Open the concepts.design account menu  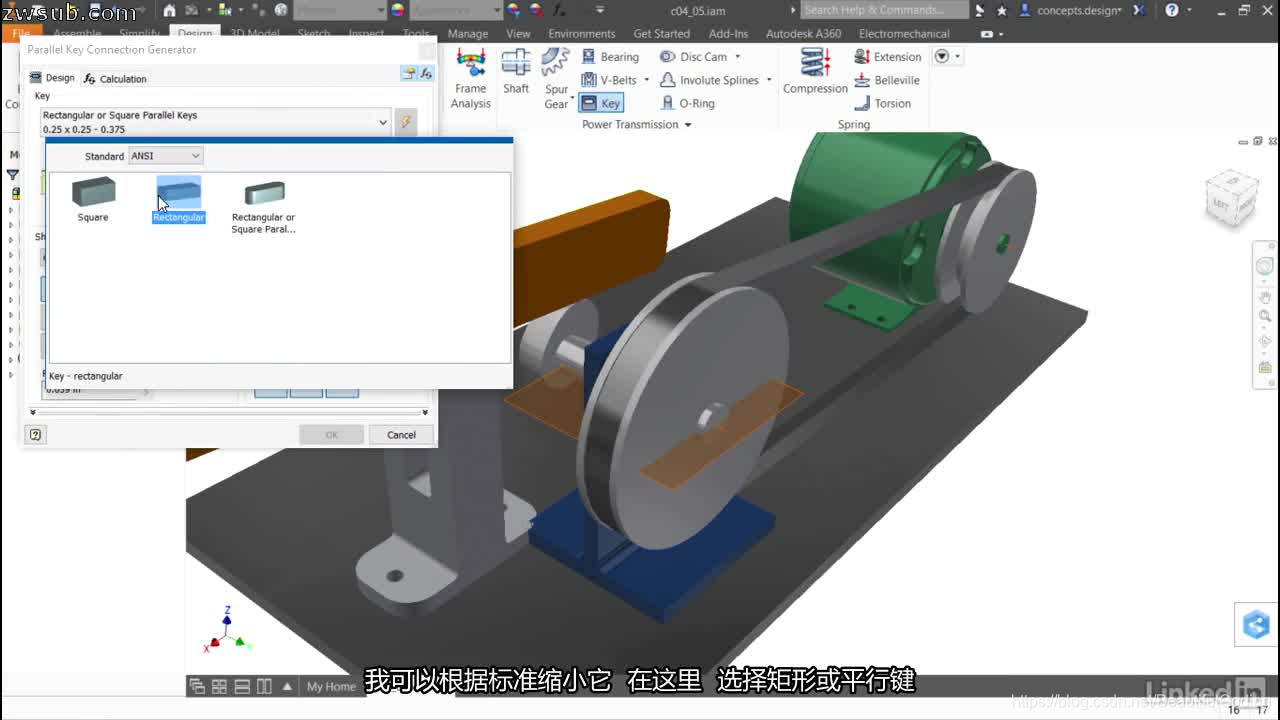point(1070,10)
